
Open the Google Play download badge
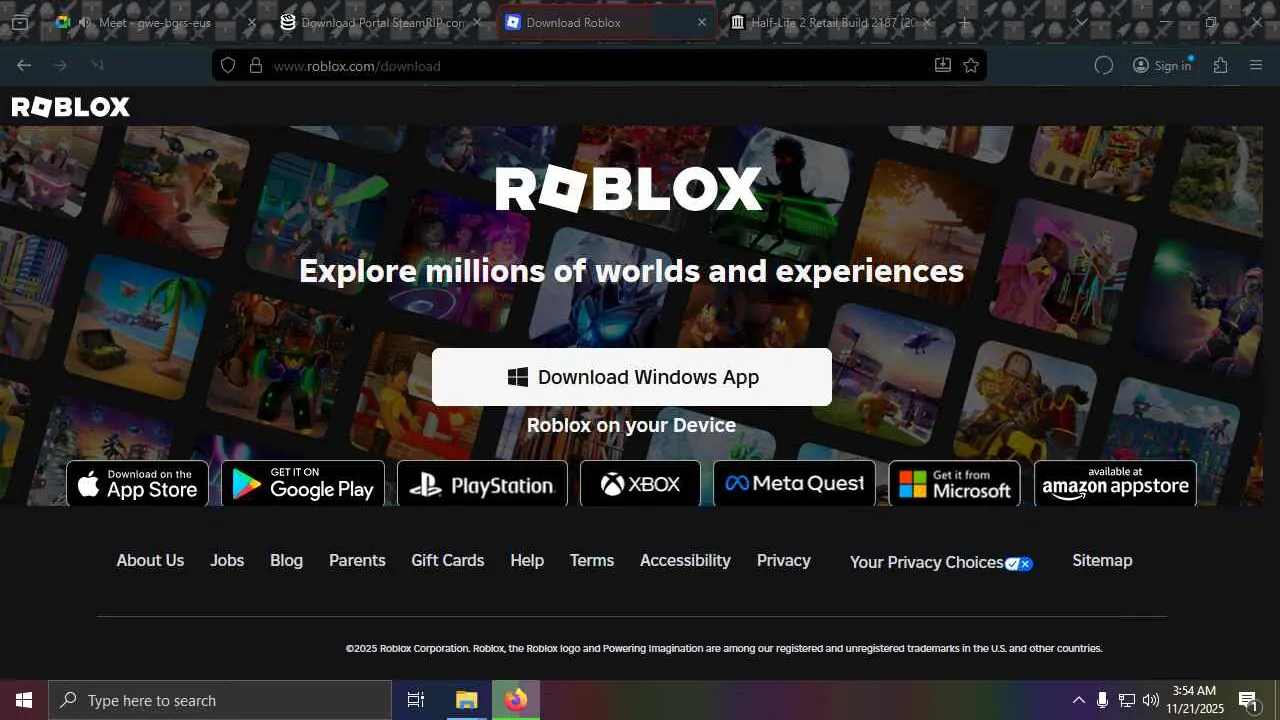pyautogui.click(x=303, y=484)
